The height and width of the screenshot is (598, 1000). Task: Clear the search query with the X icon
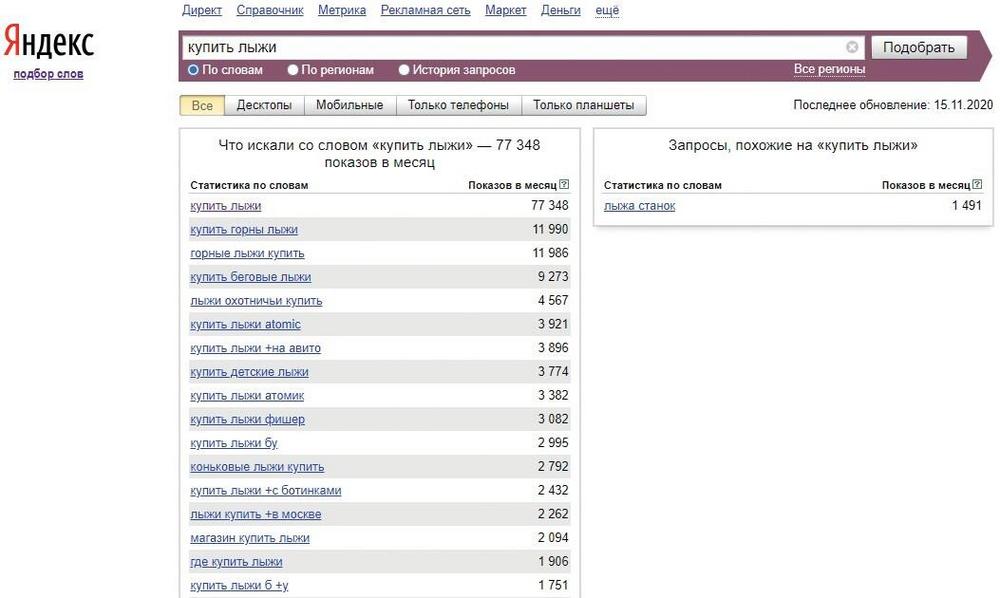coord(852,47)
